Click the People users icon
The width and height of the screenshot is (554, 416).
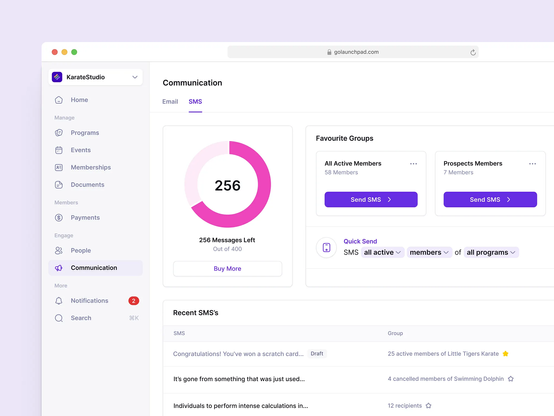(x=59, y=251)
